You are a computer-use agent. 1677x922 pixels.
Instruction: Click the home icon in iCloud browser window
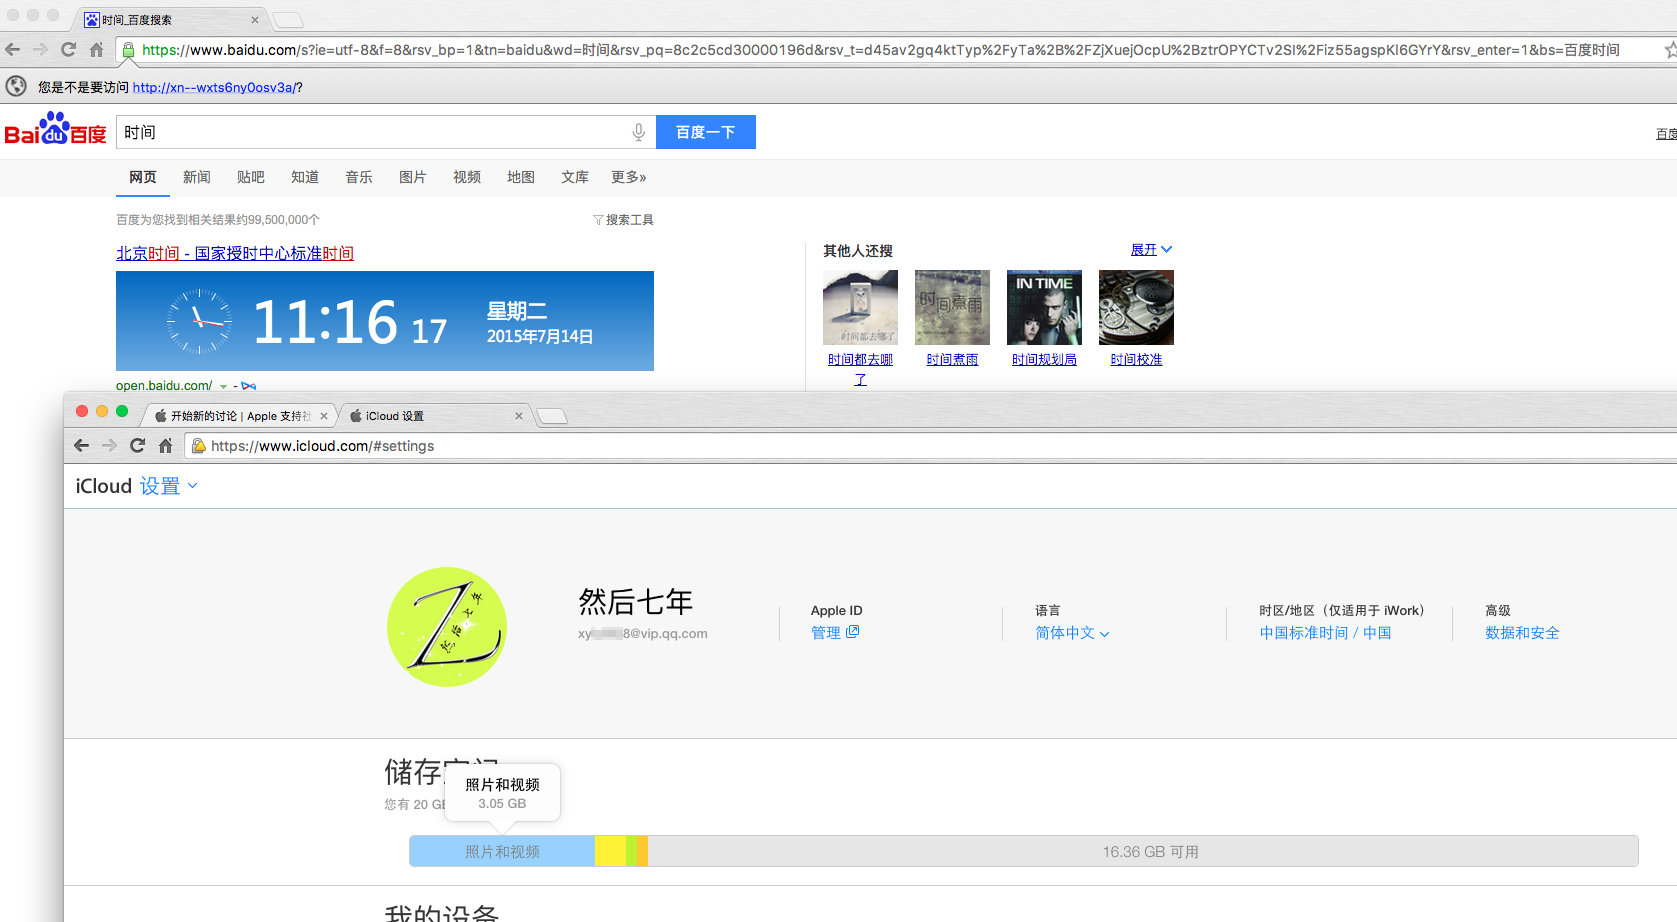click(166, 446)
